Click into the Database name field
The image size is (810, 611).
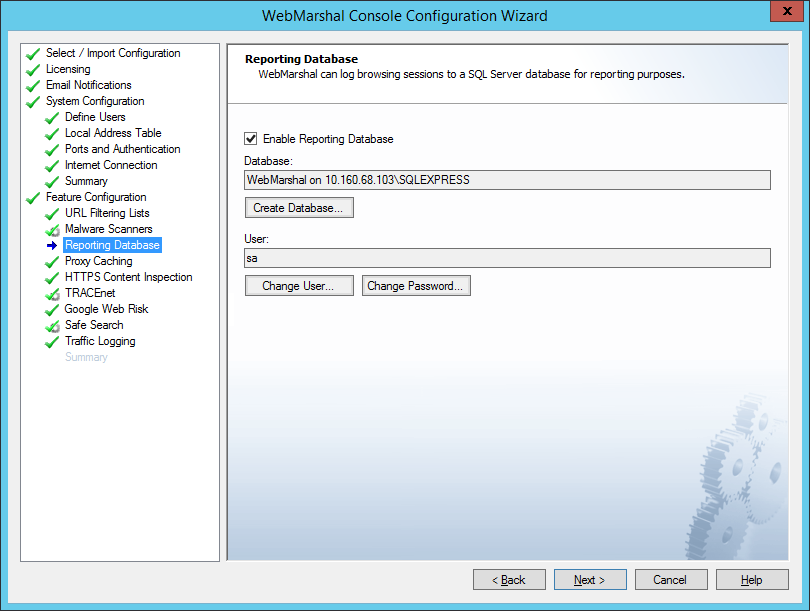(x=507, y=180)
